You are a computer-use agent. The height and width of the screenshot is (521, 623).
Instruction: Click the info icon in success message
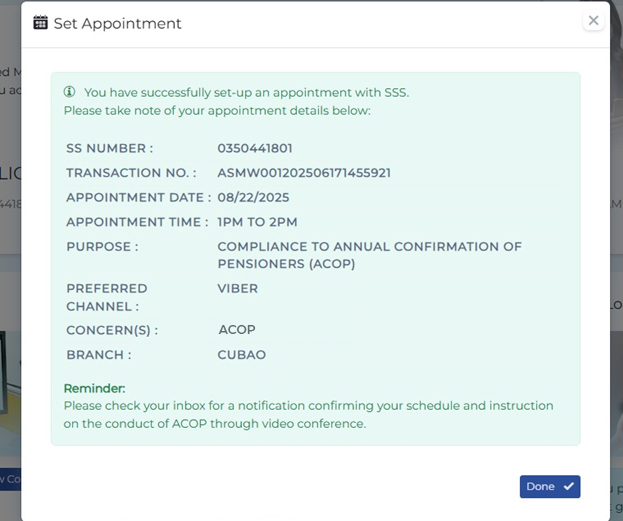coord(69,92)
